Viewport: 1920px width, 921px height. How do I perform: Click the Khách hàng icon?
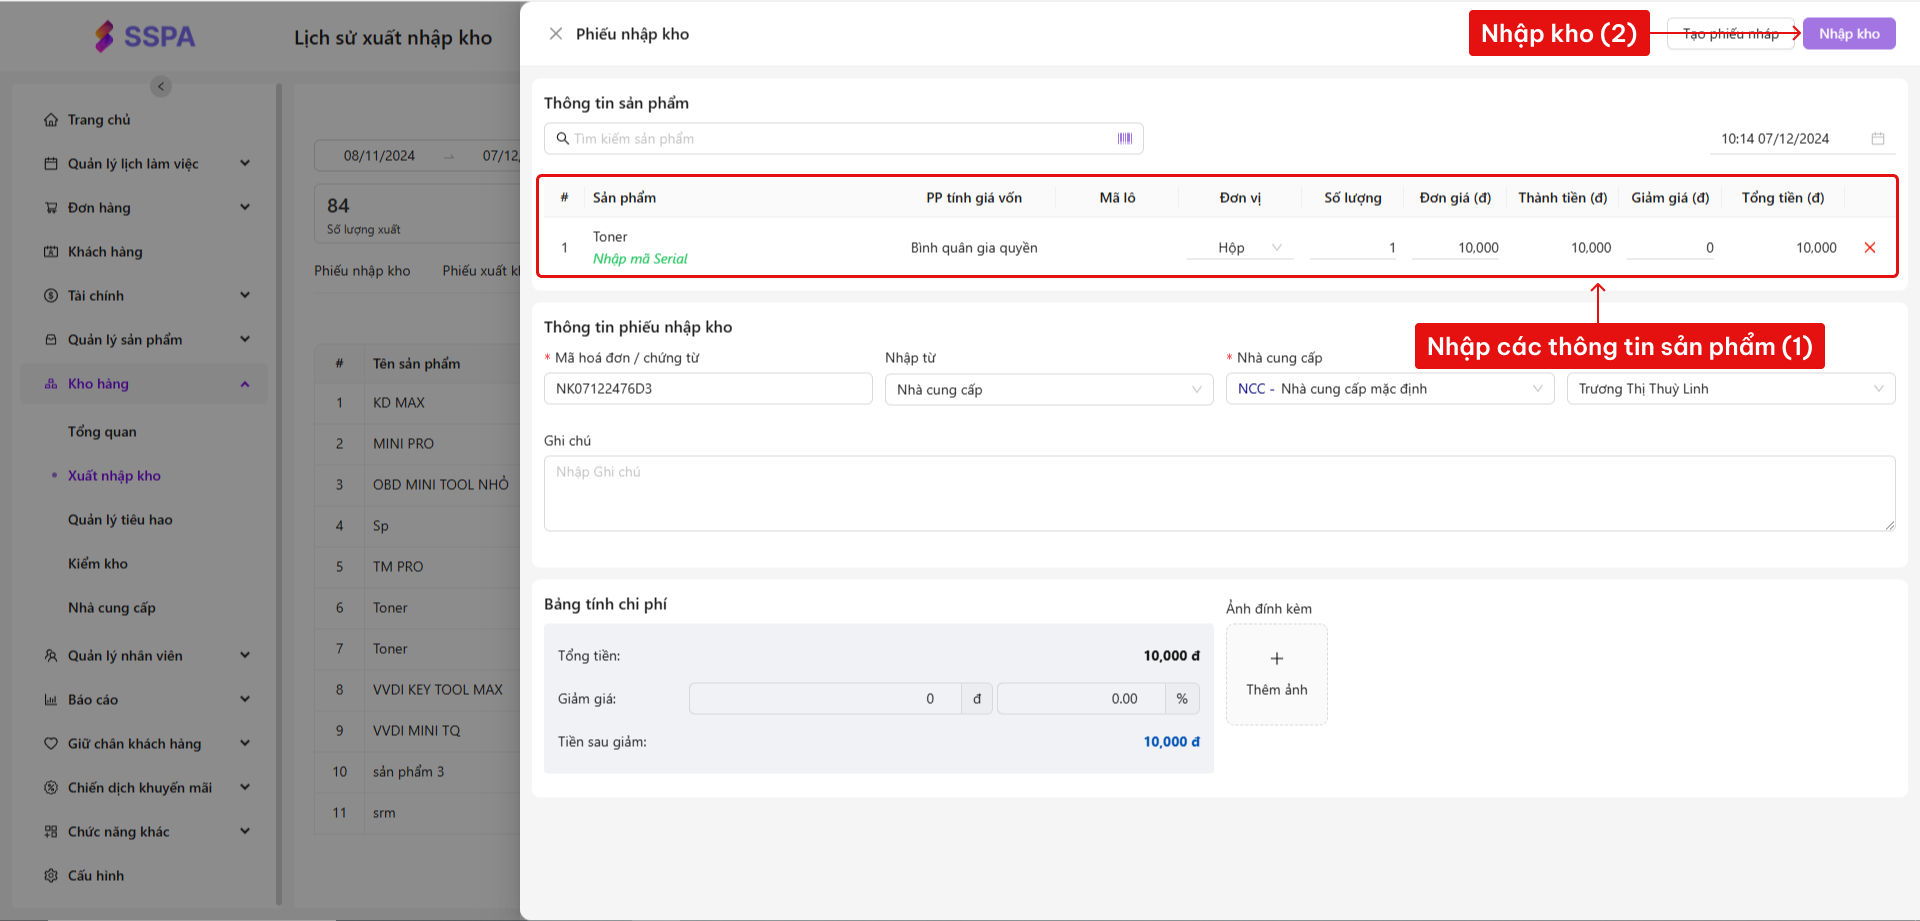pos(51,252)
